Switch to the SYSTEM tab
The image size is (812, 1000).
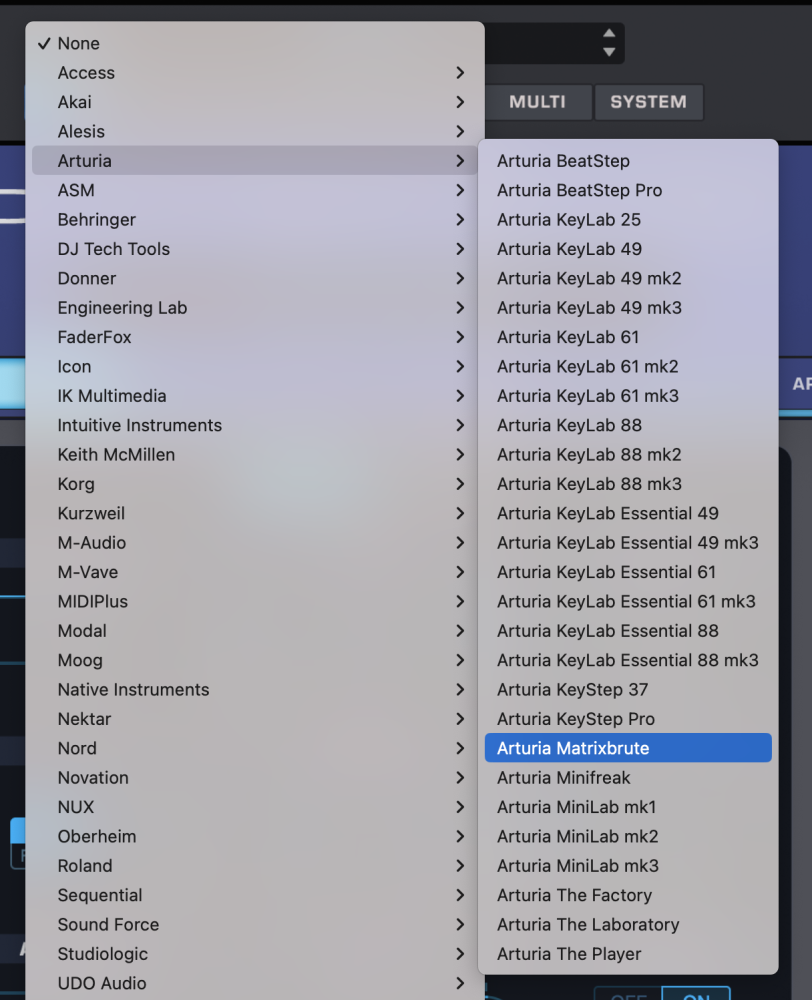pos(649,102)
